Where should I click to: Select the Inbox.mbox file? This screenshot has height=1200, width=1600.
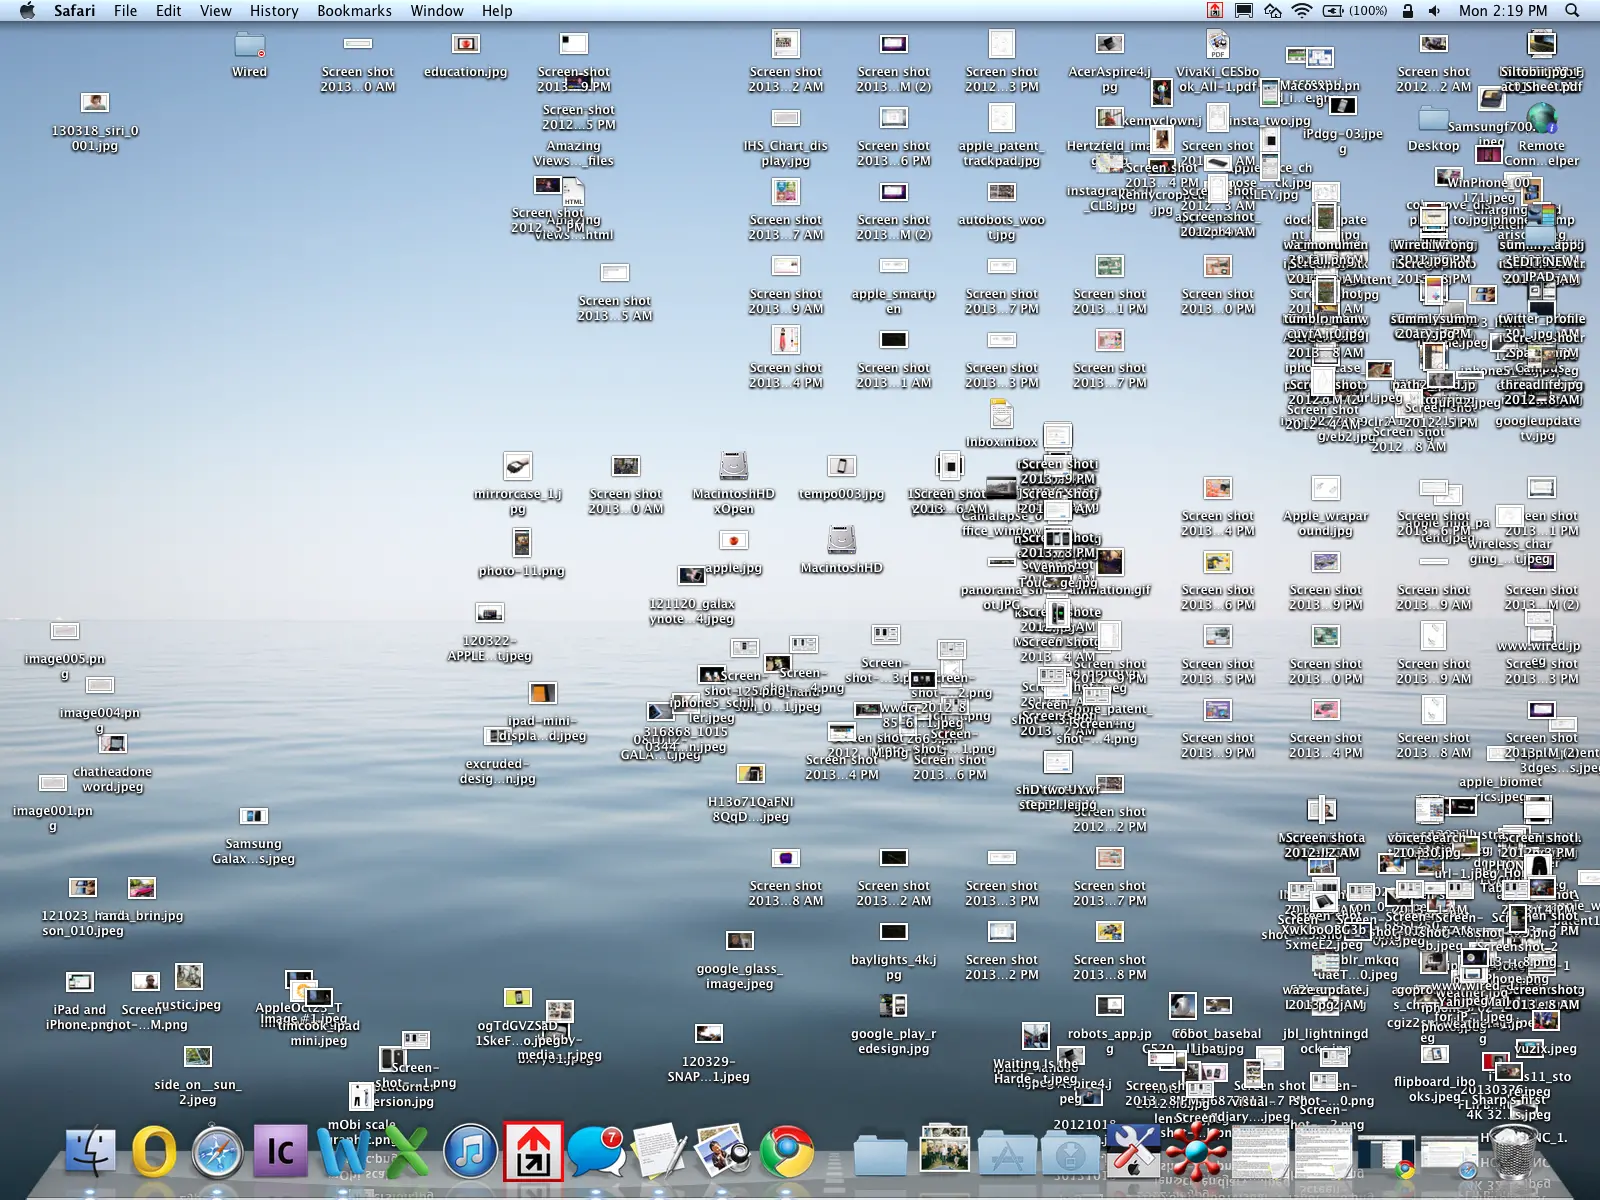point(1001,414)
